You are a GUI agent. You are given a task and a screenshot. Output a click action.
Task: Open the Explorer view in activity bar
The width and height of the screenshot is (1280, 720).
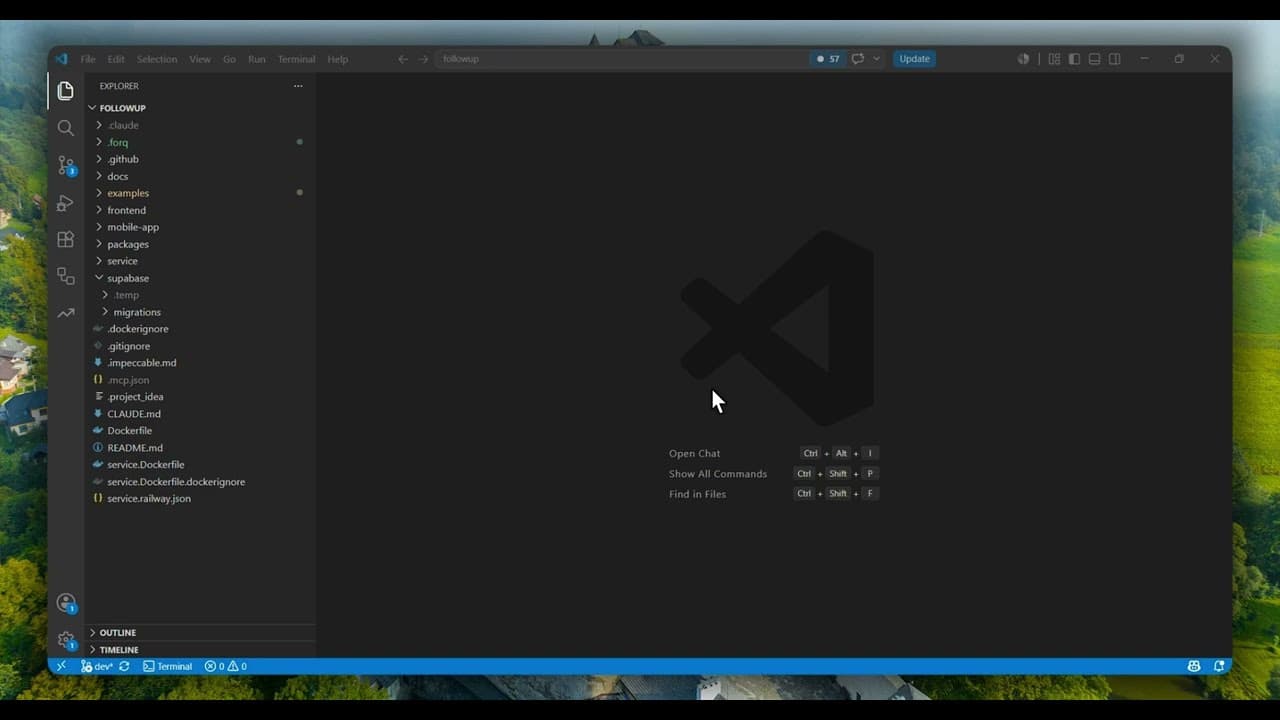(66, 91)
